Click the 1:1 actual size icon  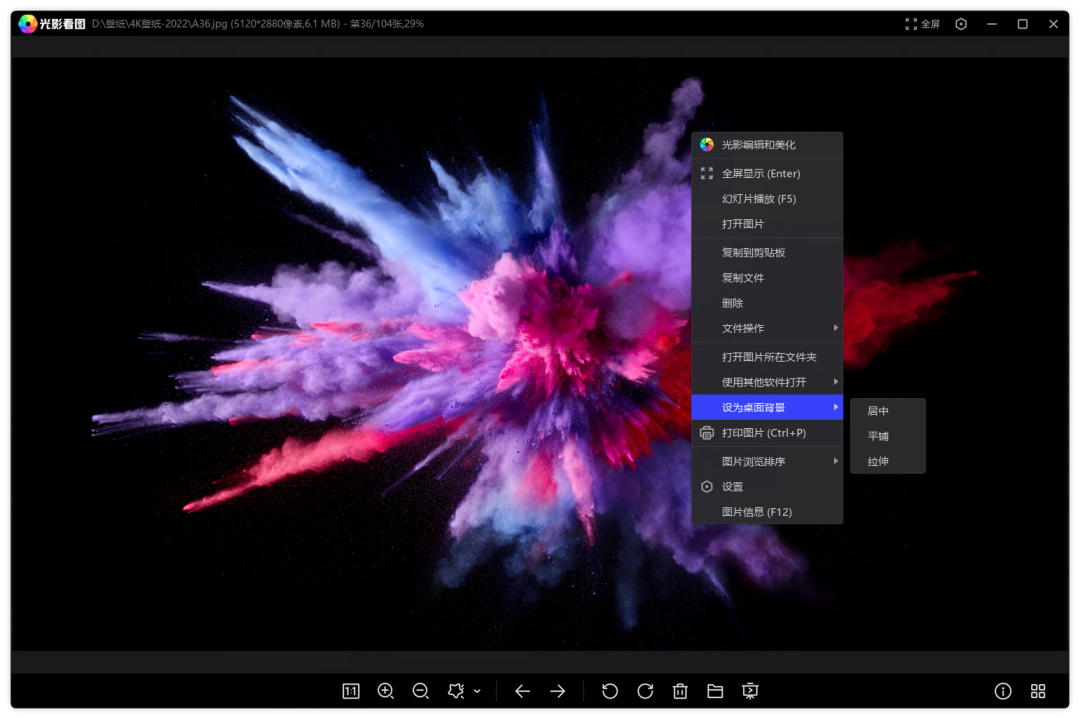[351, 691]
